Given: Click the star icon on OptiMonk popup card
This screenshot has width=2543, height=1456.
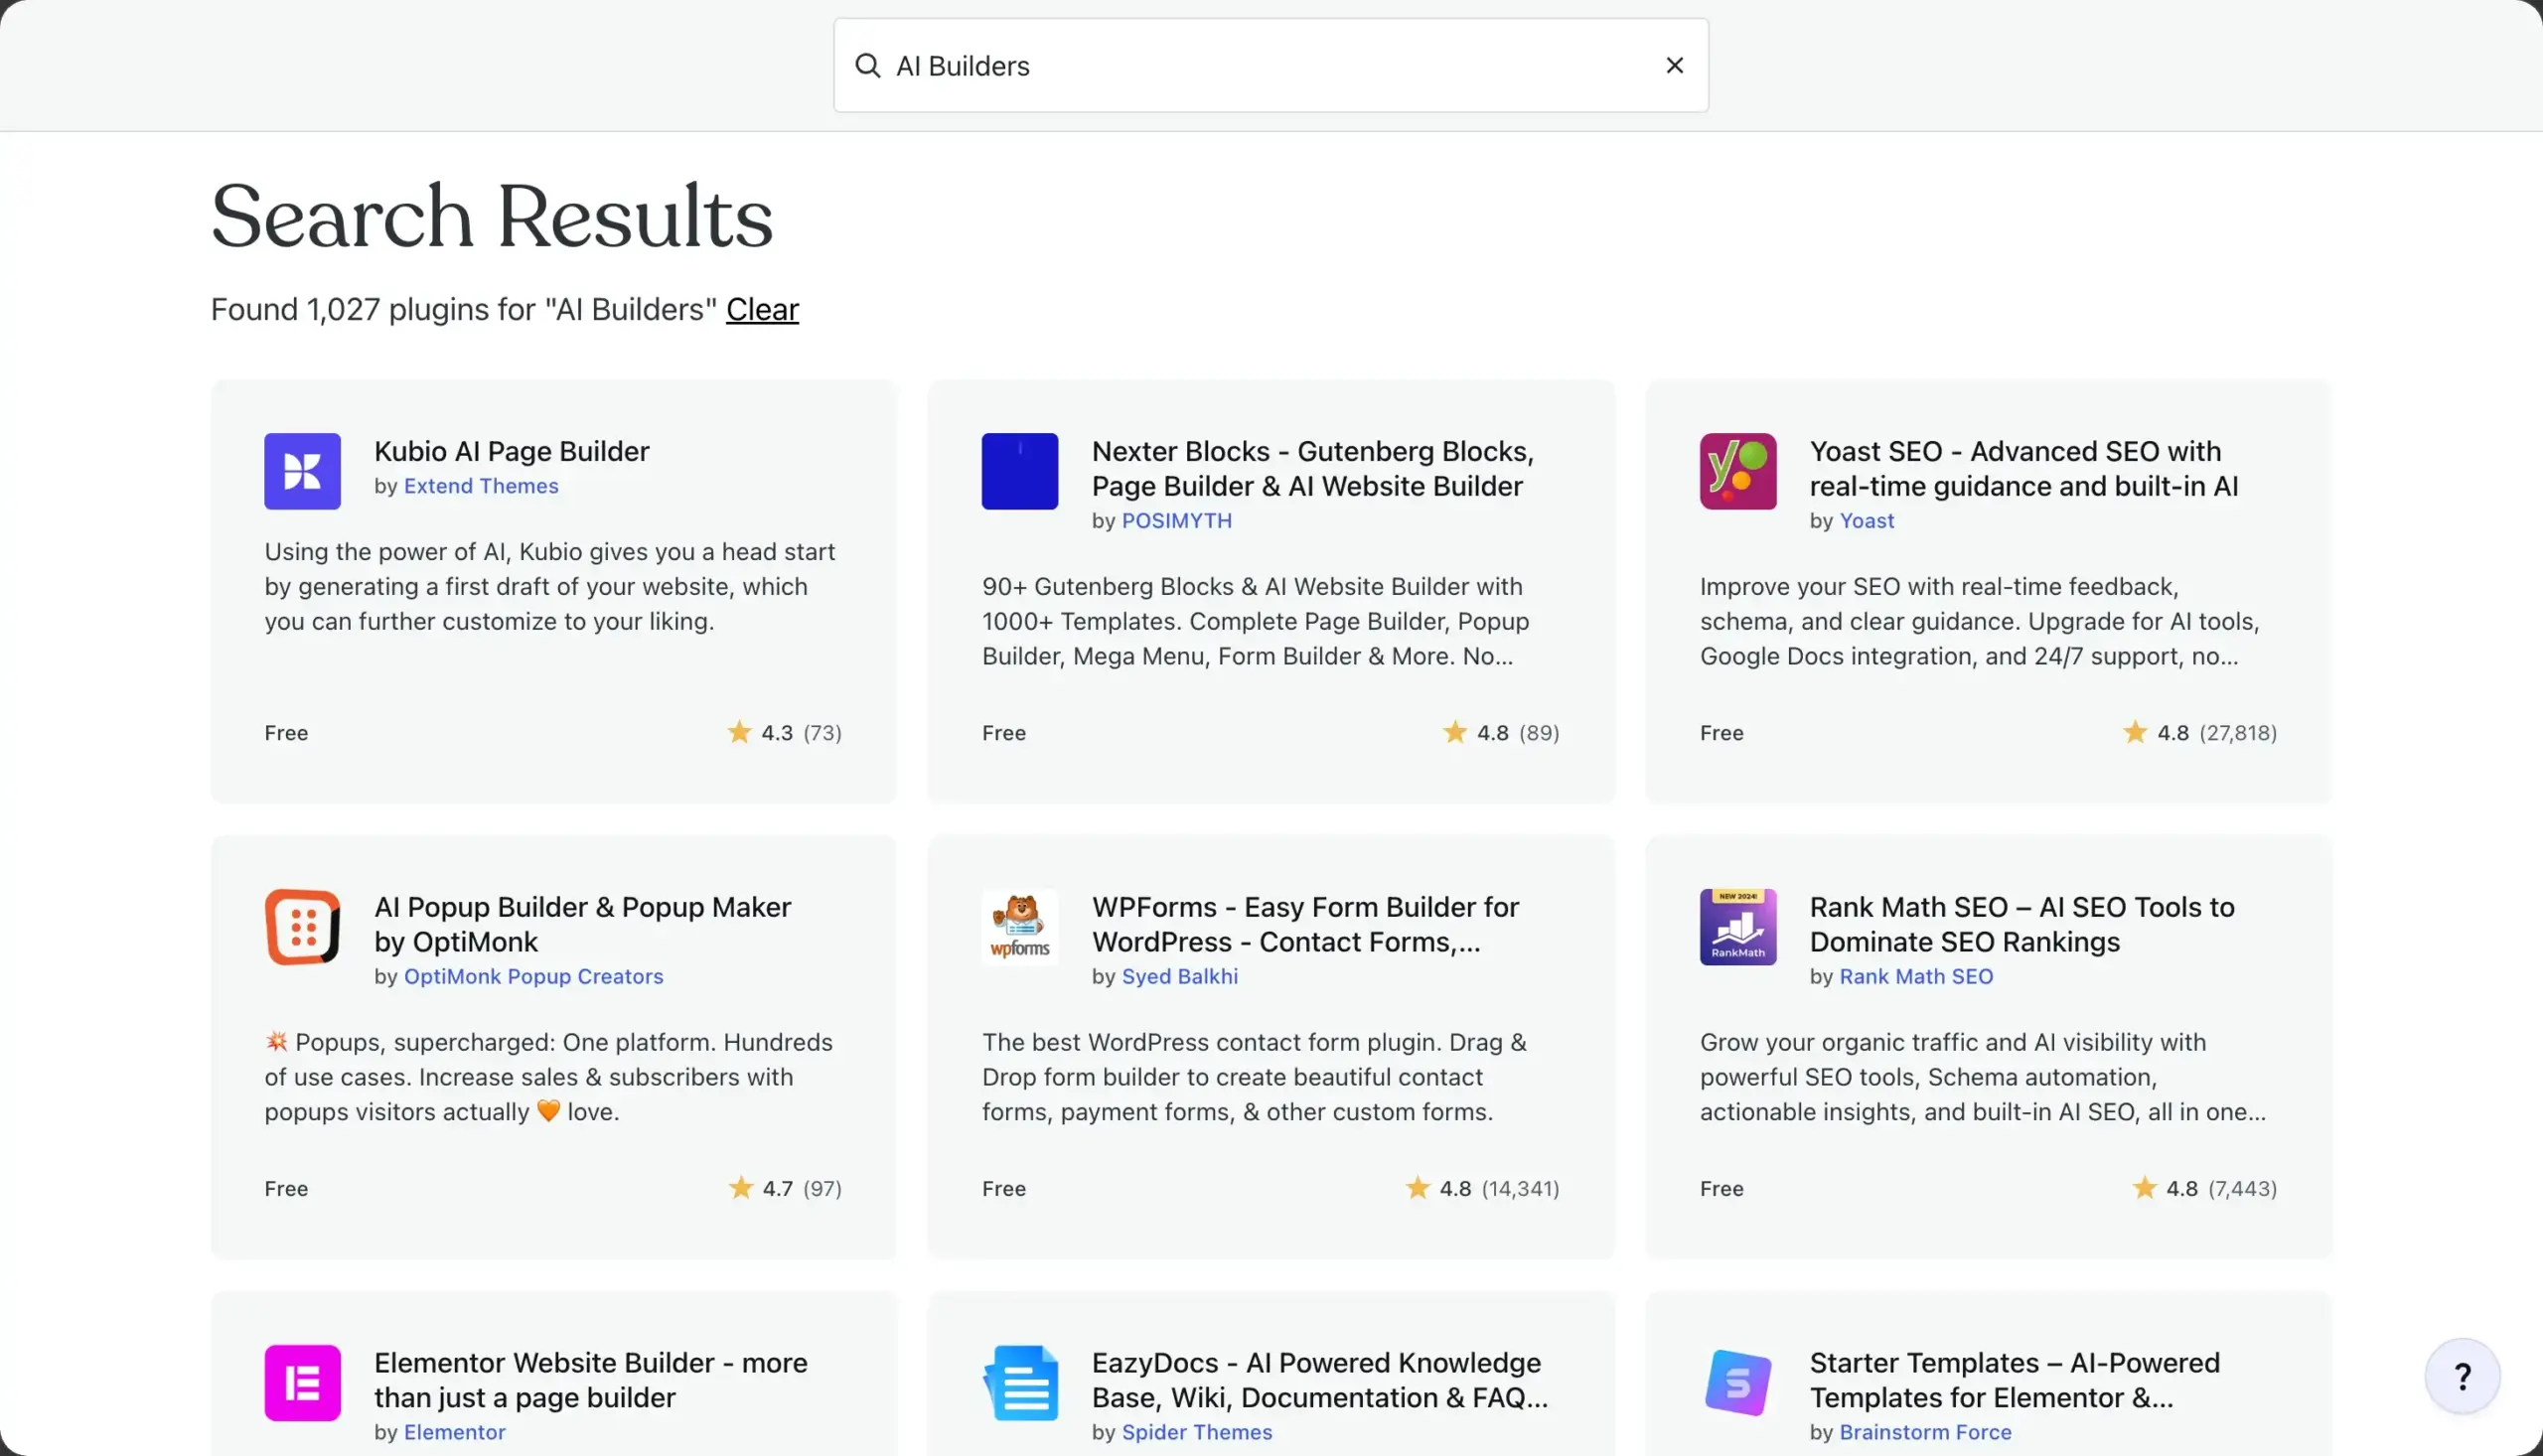Looking at the screenshot, I should 740,1188.
